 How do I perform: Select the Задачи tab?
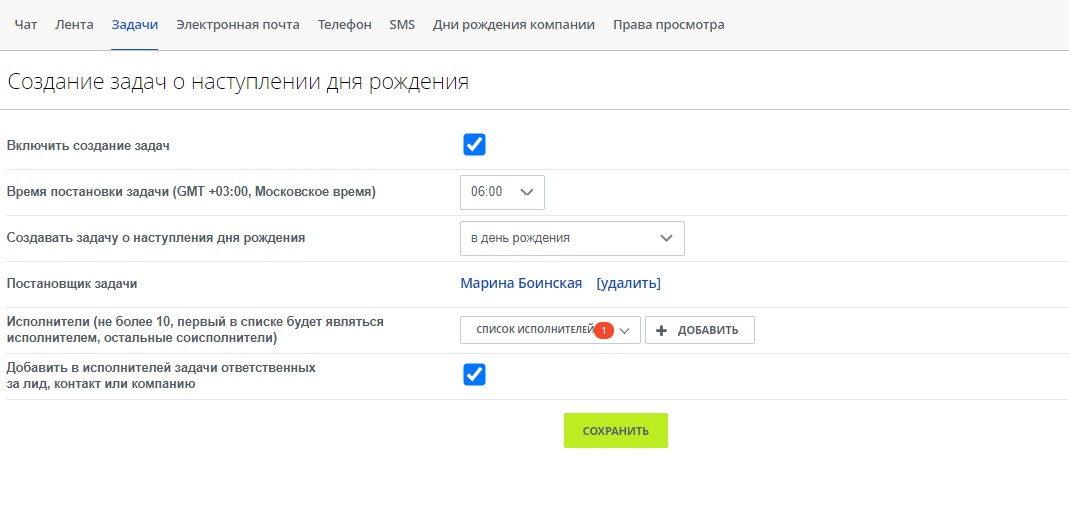tap(134, 25)
